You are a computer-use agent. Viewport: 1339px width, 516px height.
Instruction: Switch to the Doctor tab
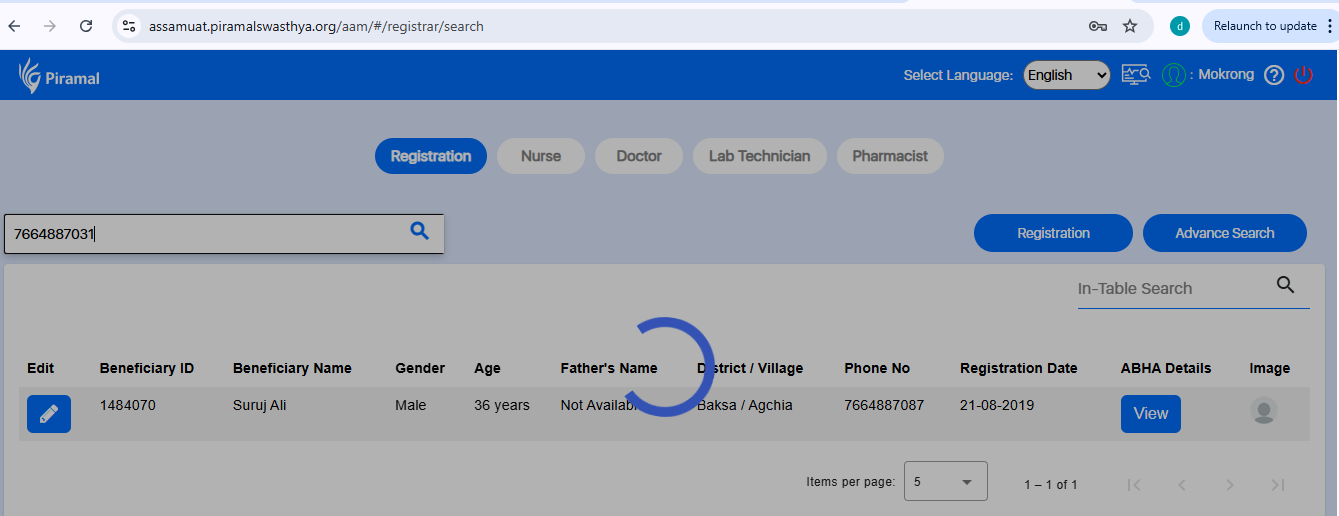pos(638,156)
